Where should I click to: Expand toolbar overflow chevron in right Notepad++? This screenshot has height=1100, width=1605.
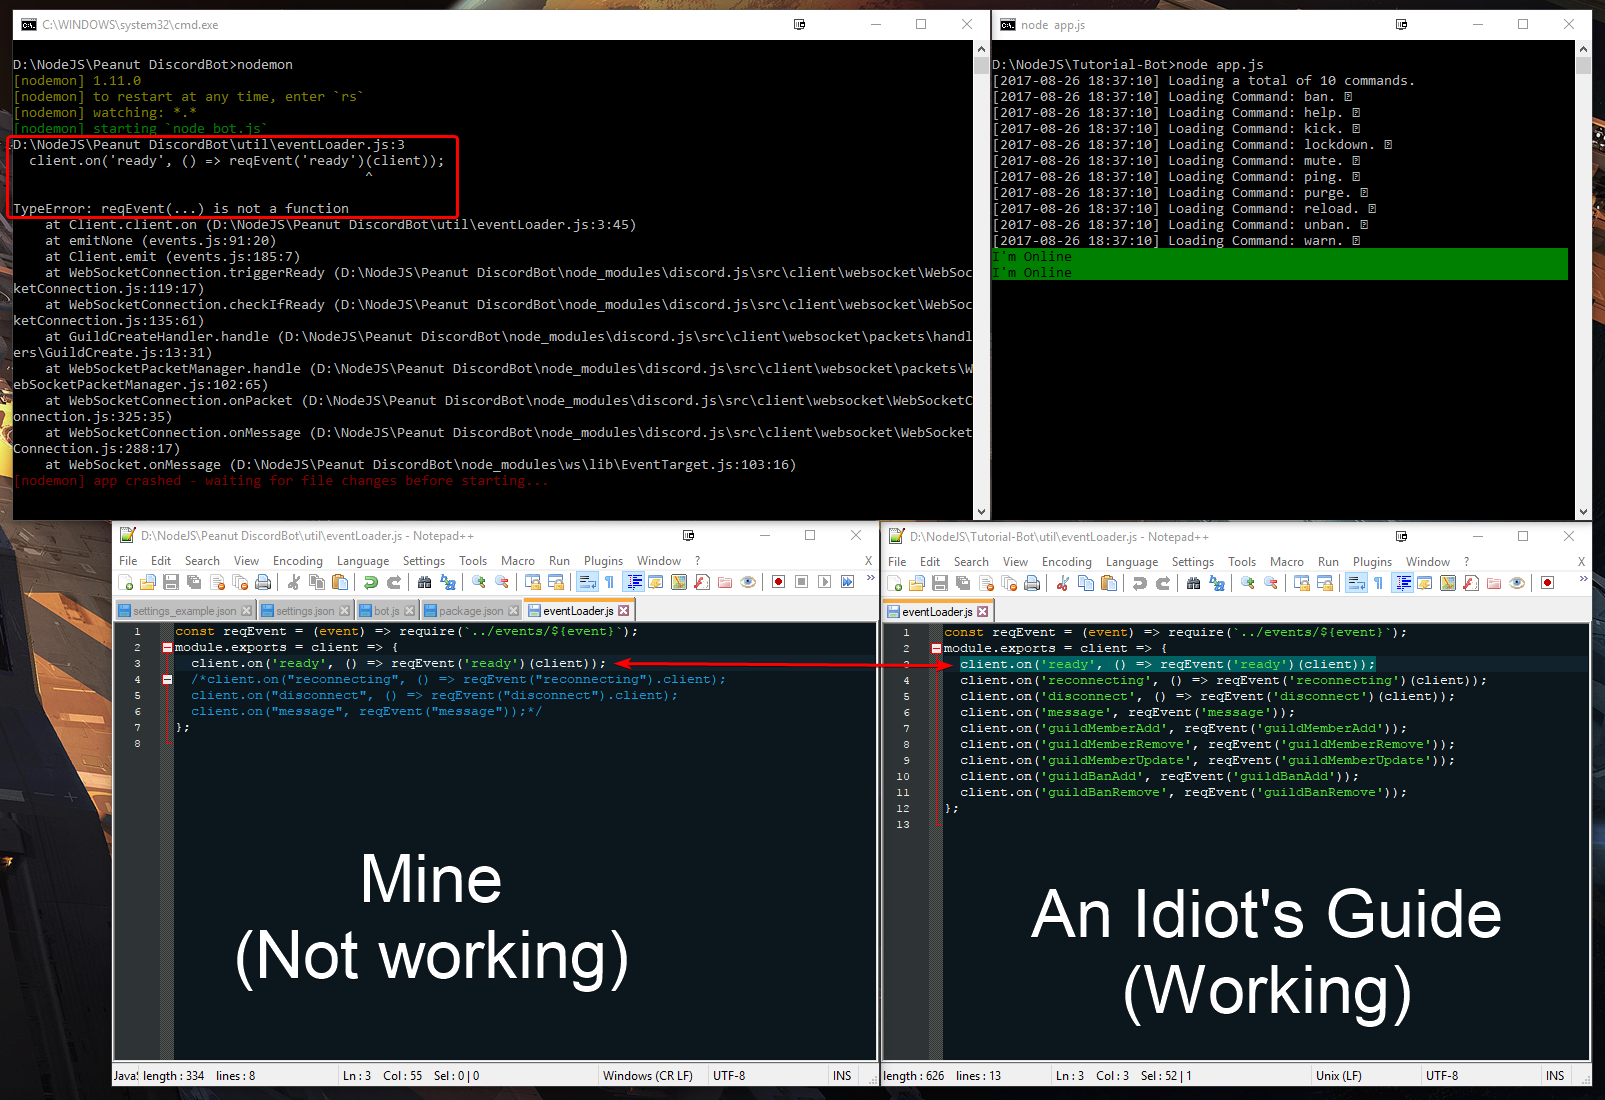coord(1583,579)
